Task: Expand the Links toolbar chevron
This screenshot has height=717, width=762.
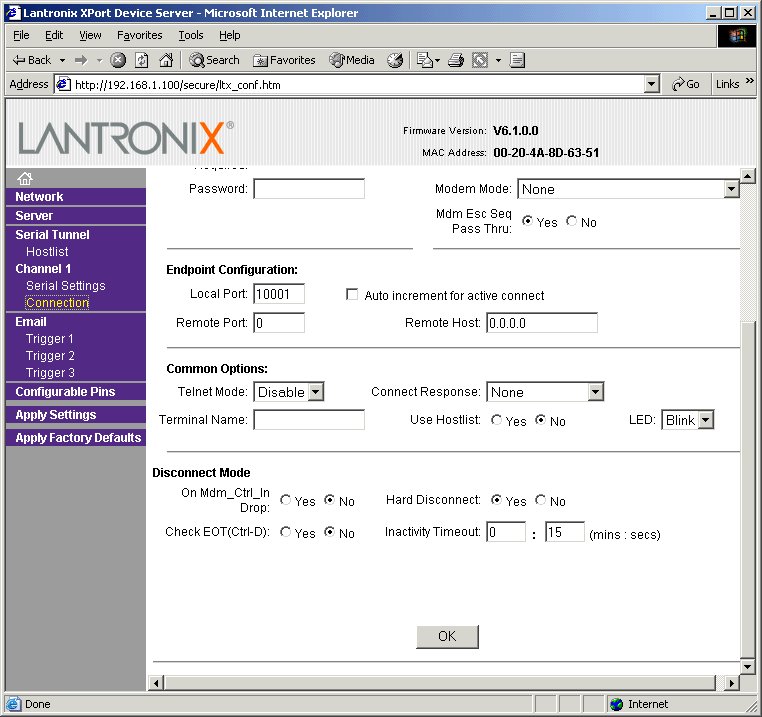Action: point(750,81)
